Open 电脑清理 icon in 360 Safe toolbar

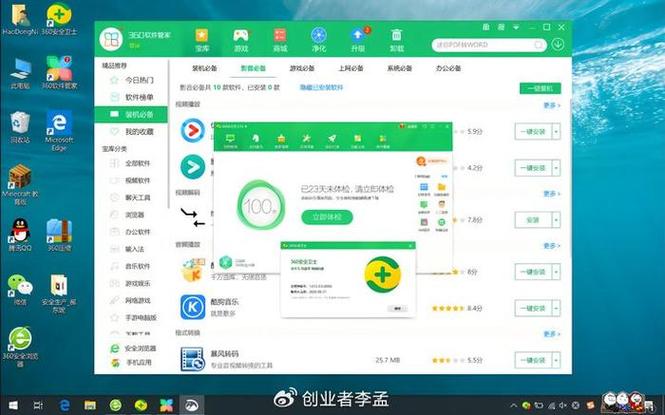[281, 141]
